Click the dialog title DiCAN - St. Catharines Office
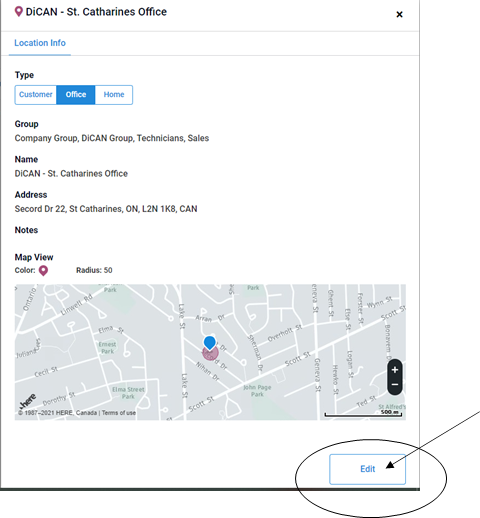This screenshot has height=518, width=480. [x=96, y=12]
